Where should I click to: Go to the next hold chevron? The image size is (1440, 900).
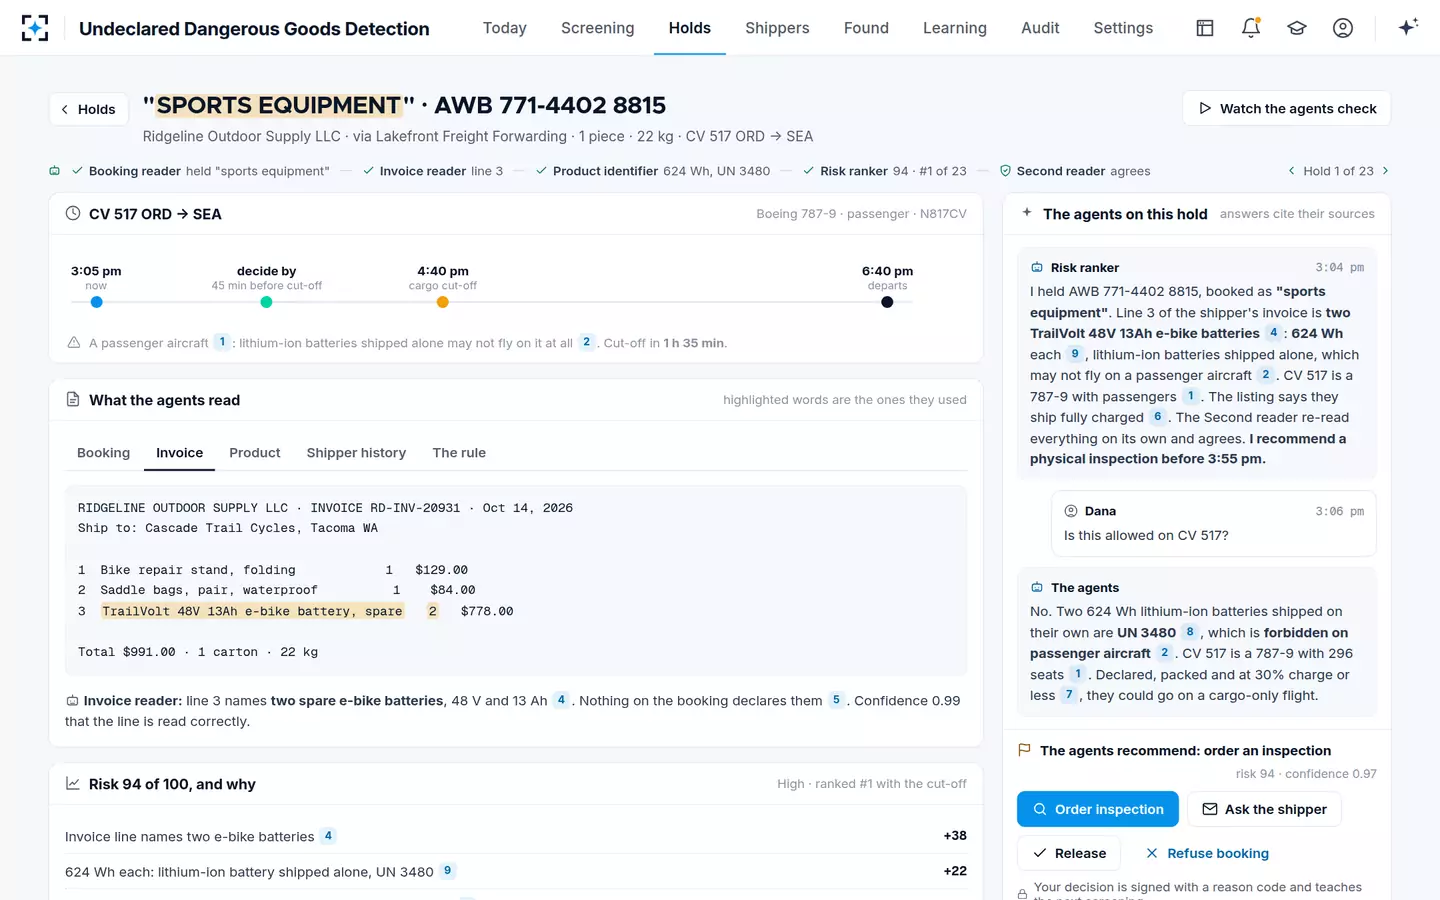(1385, 171)
